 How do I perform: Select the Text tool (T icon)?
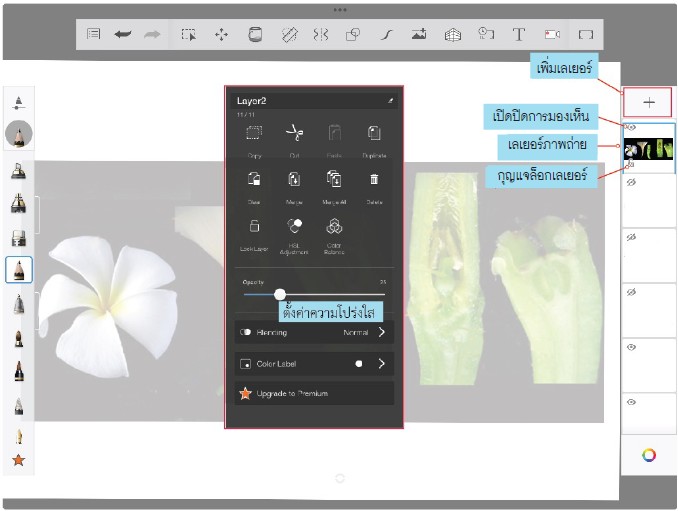click(518, 34)
